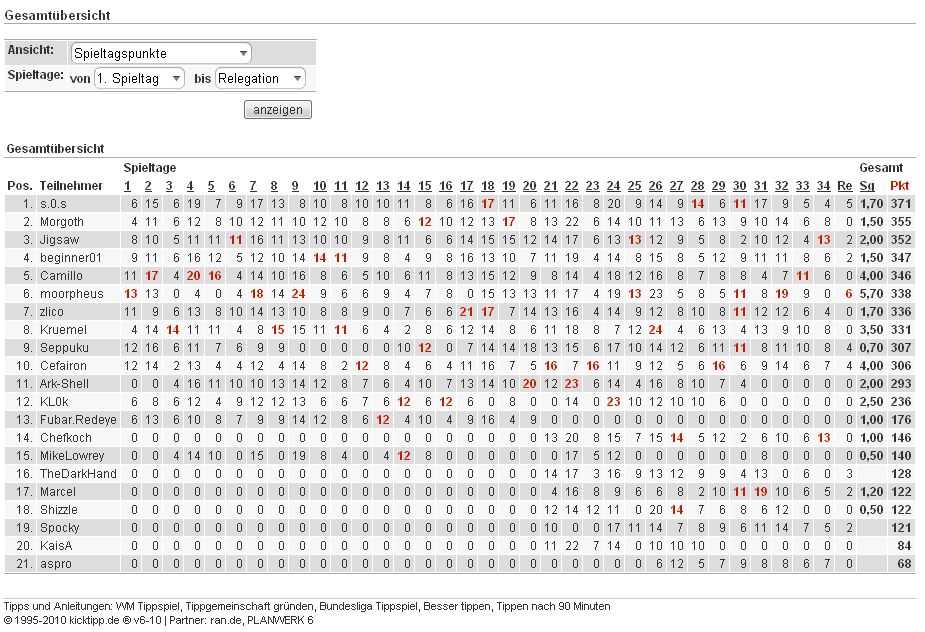Select participant Kruemel
The height and width of the screenshot is (632, 925).
[63, 330]
